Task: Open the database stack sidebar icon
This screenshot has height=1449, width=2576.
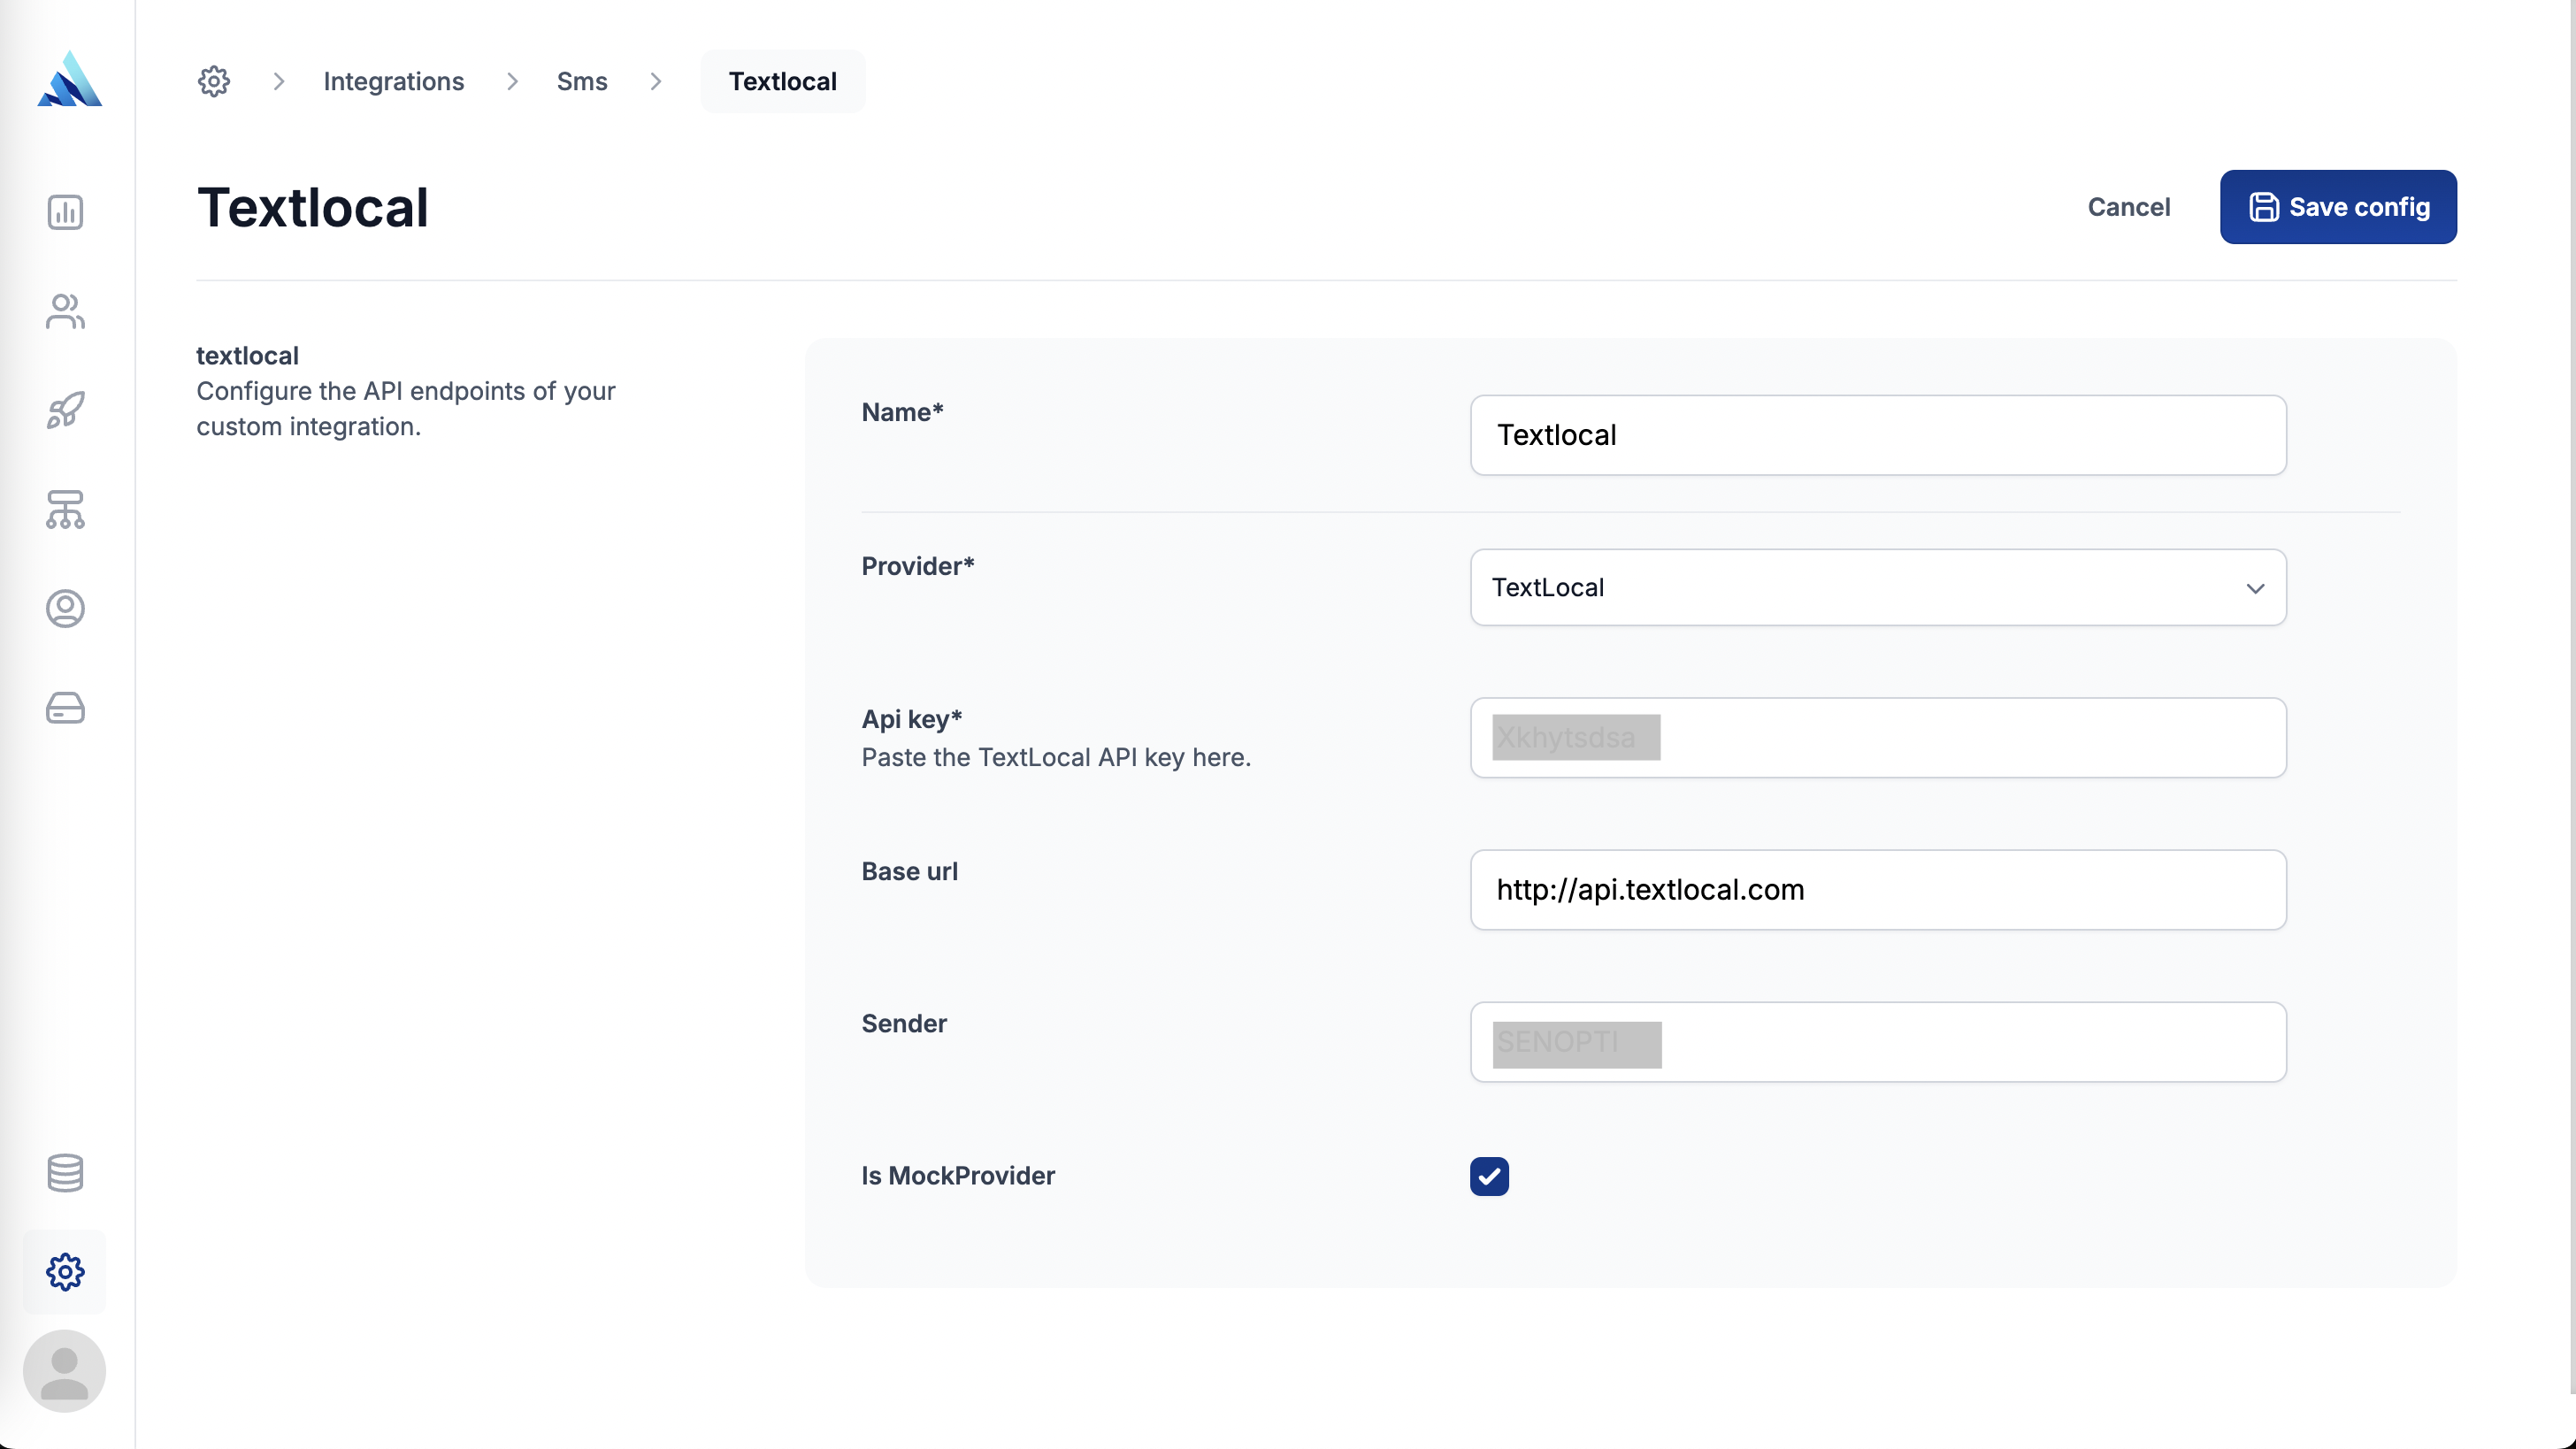Action: click(x=65, y=1172)
